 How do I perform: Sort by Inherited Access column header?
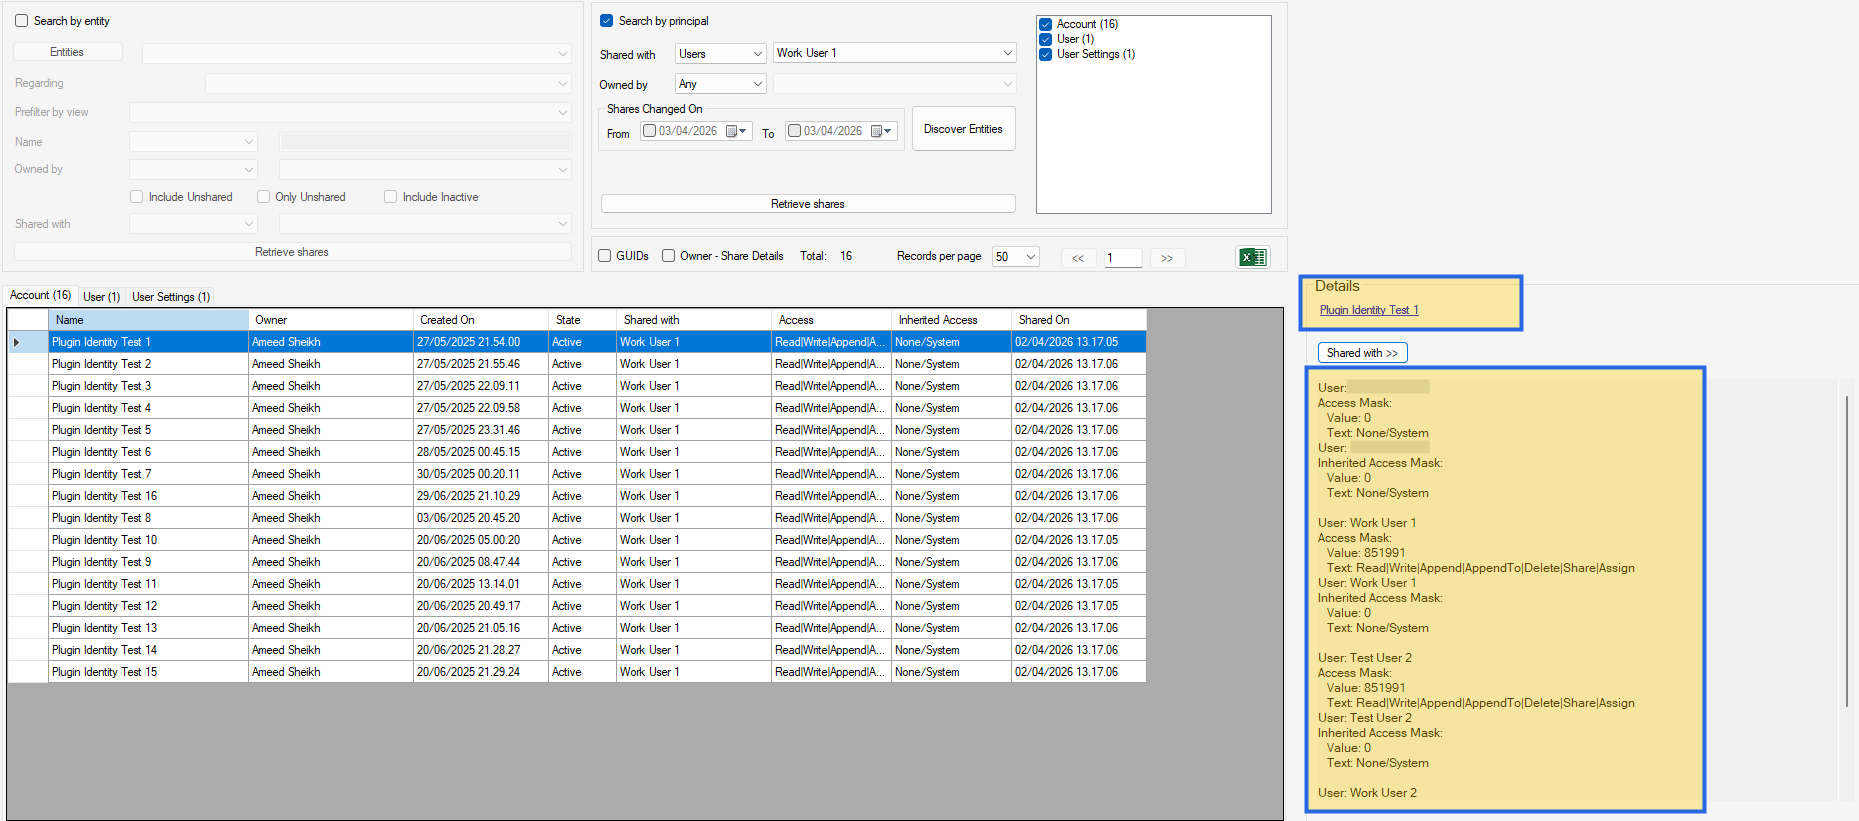pyautogui.click(x=951, y=320)
